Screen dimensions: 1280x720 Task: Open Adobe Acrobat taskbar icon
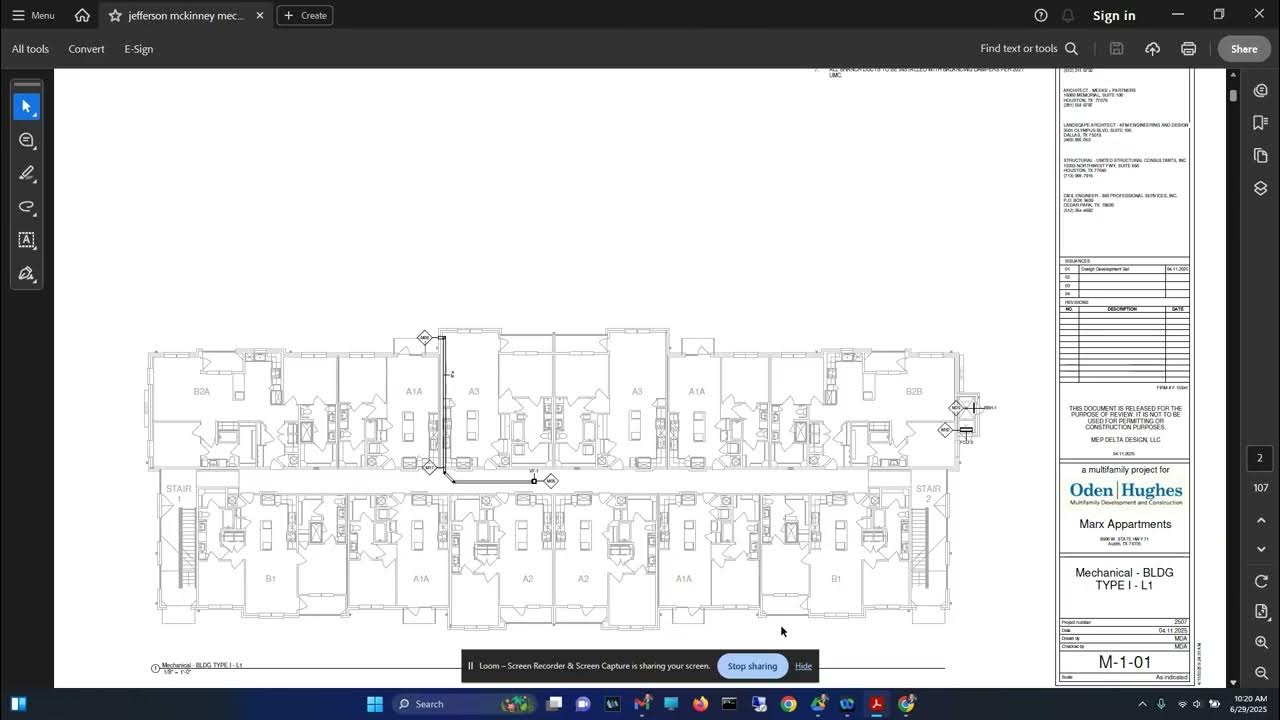(x=876, y=704)
